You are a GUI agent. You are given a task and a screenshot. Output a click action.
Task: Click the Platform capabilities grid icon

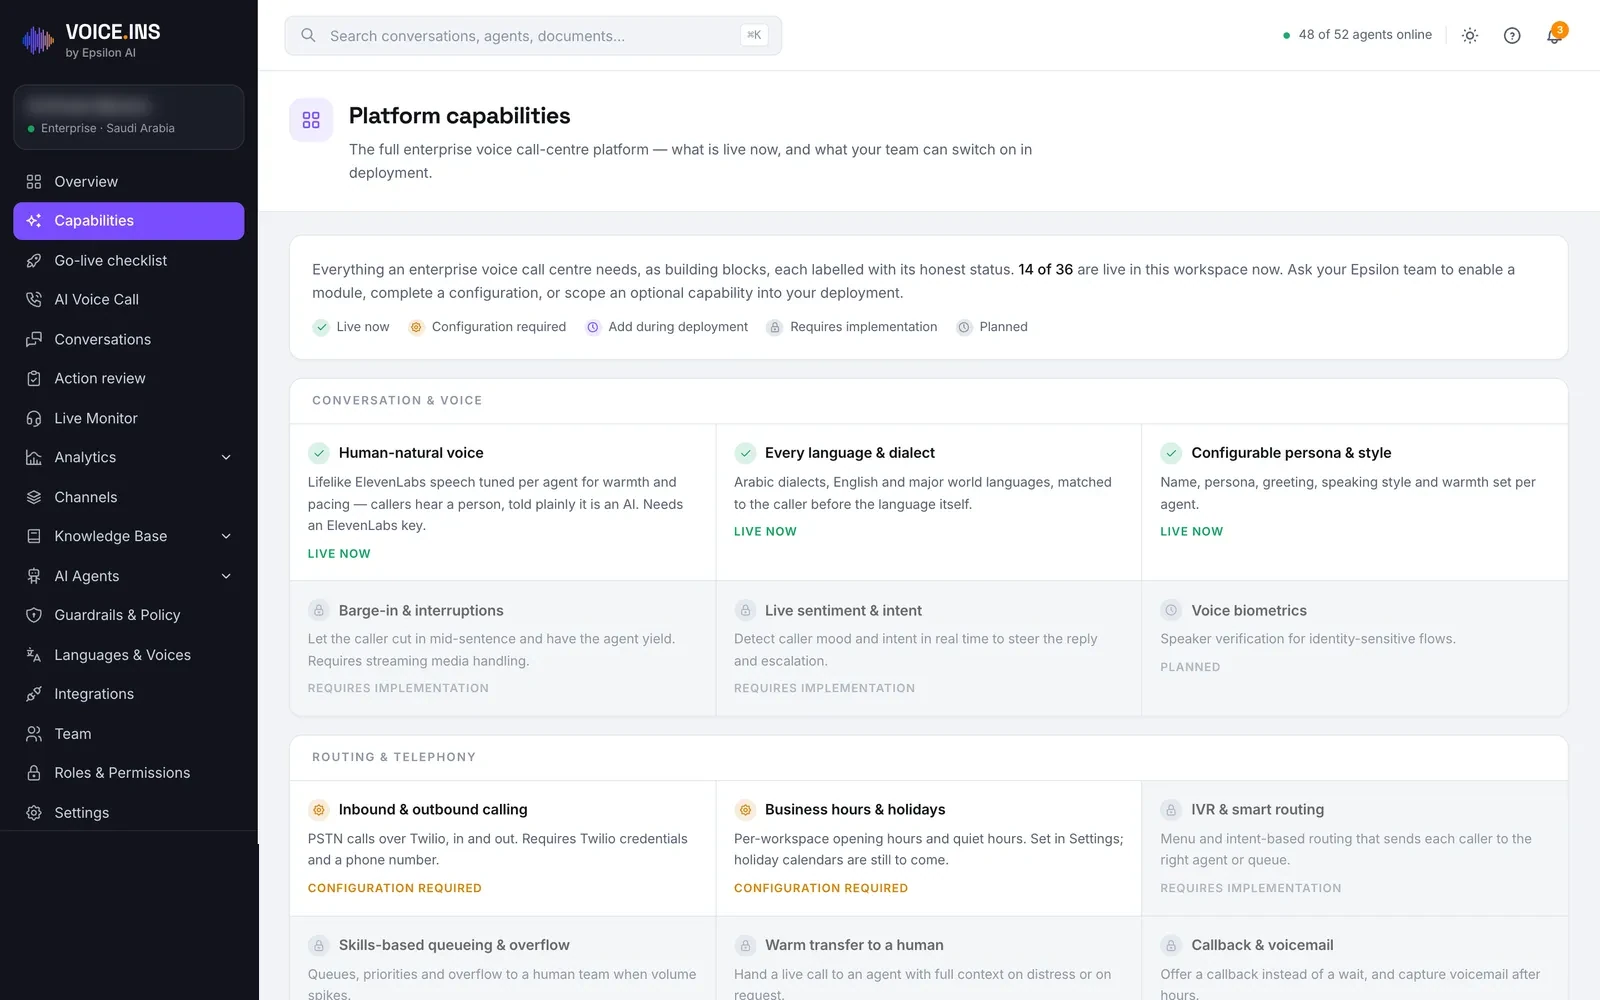point(311,120)
